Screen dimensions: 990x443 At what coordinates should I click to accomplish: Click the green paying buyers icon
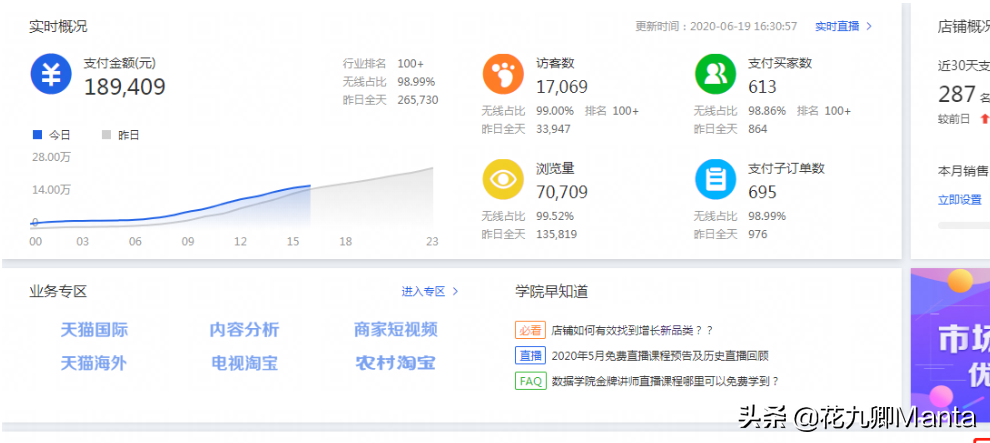tap(715, 74)
